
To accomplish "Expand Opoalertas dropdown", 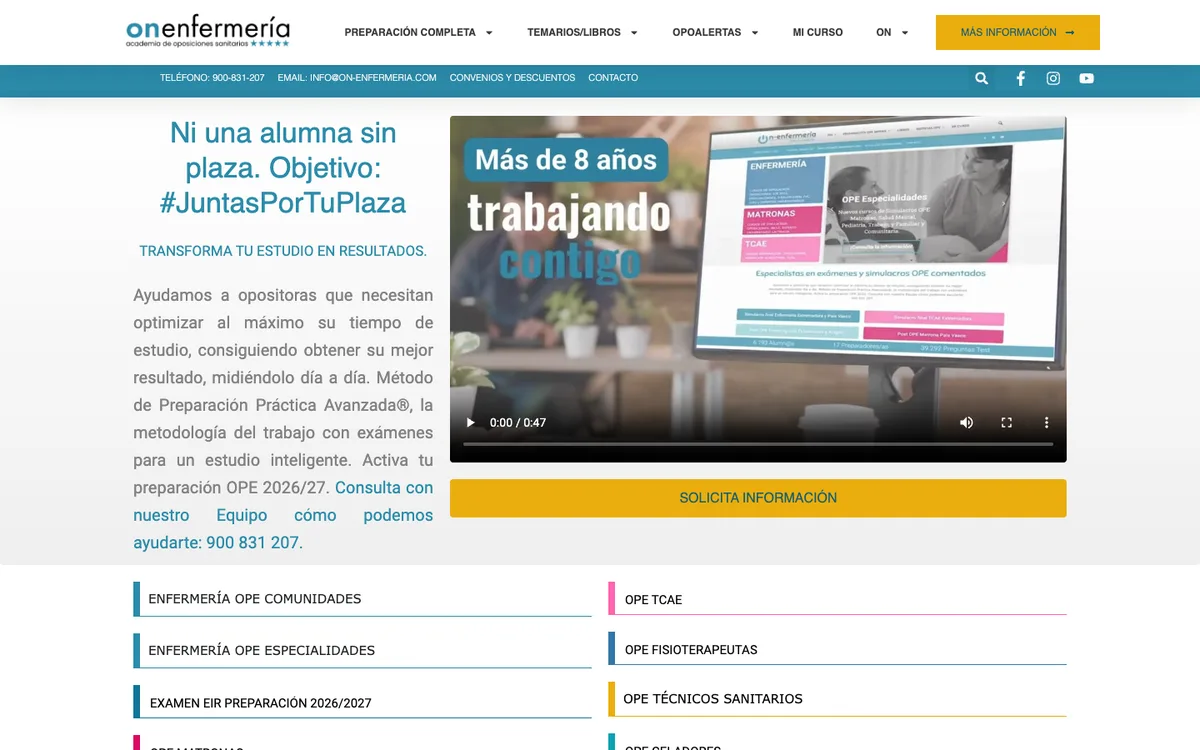I will tap(715, 33).
